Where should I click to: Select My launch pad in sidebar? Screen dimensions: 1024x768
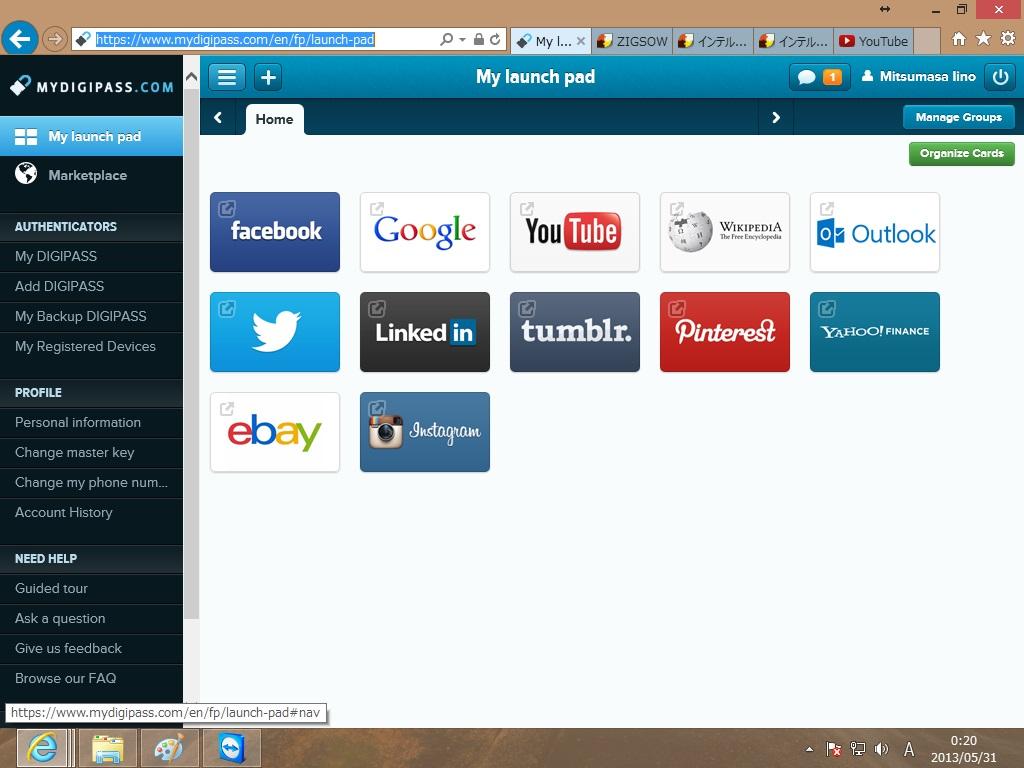click(x=91, y=136)
